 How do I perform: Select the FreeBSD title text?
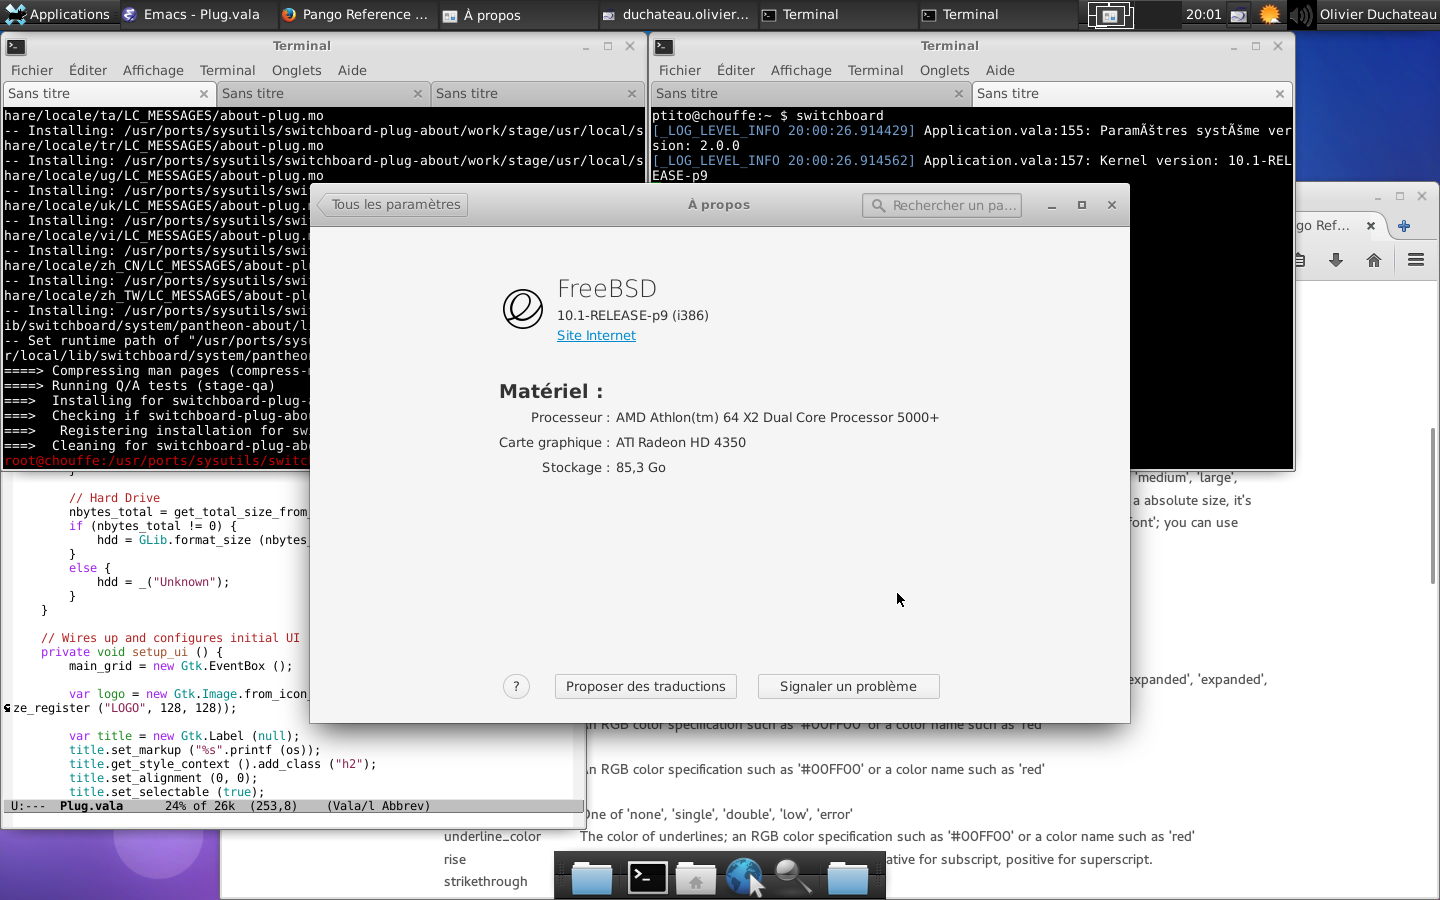607,289
